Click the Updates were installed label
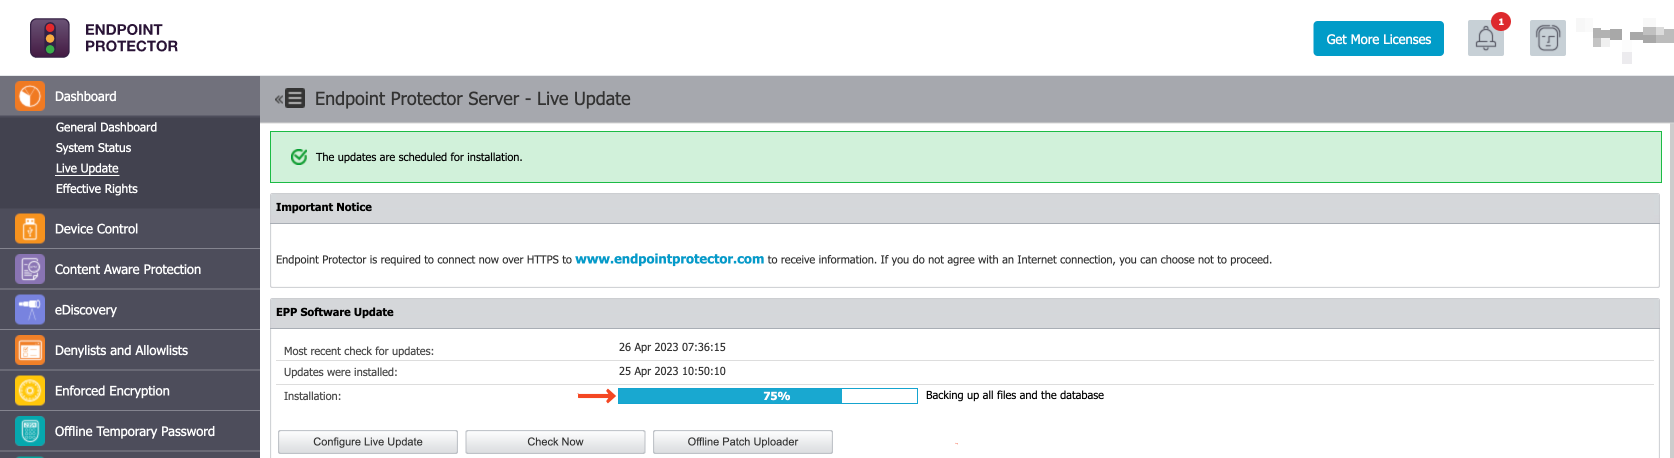The height and width of the screenshot is (458, 1674). [341, 372]
